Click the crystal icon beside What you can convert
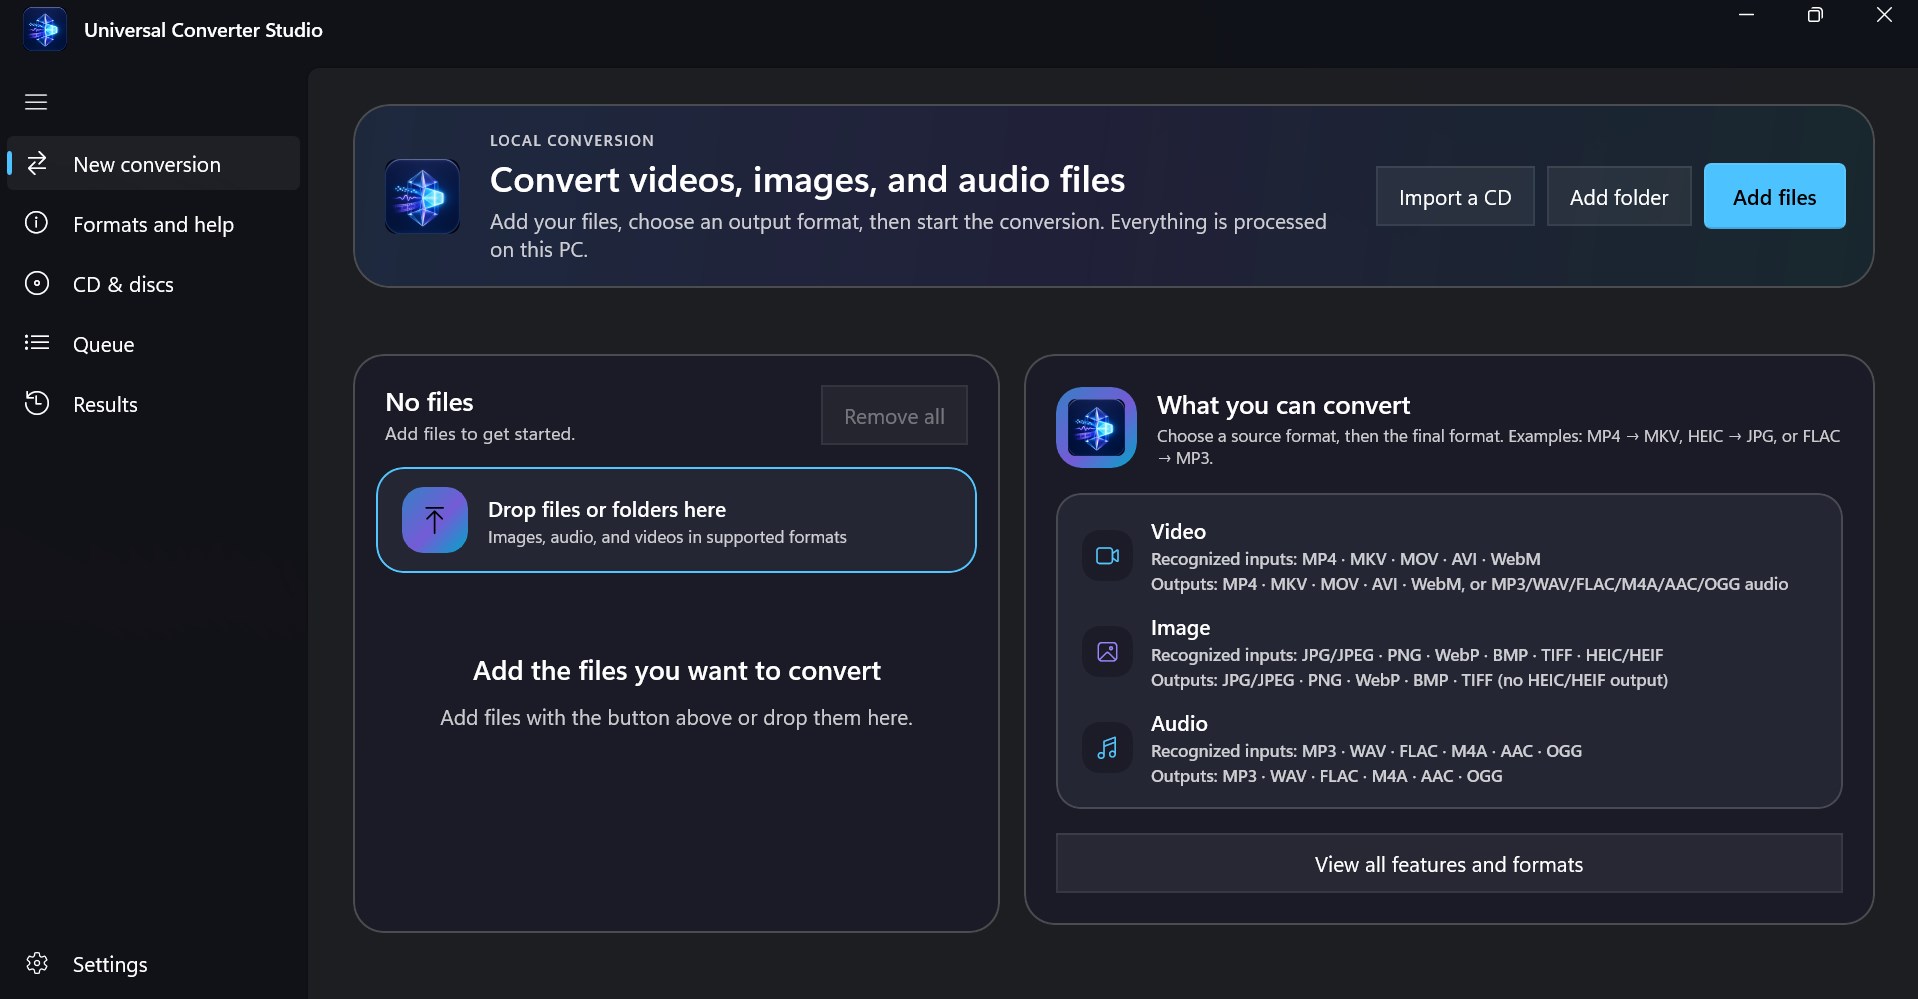This screenshot has height=999, width=1918. 1096,428
